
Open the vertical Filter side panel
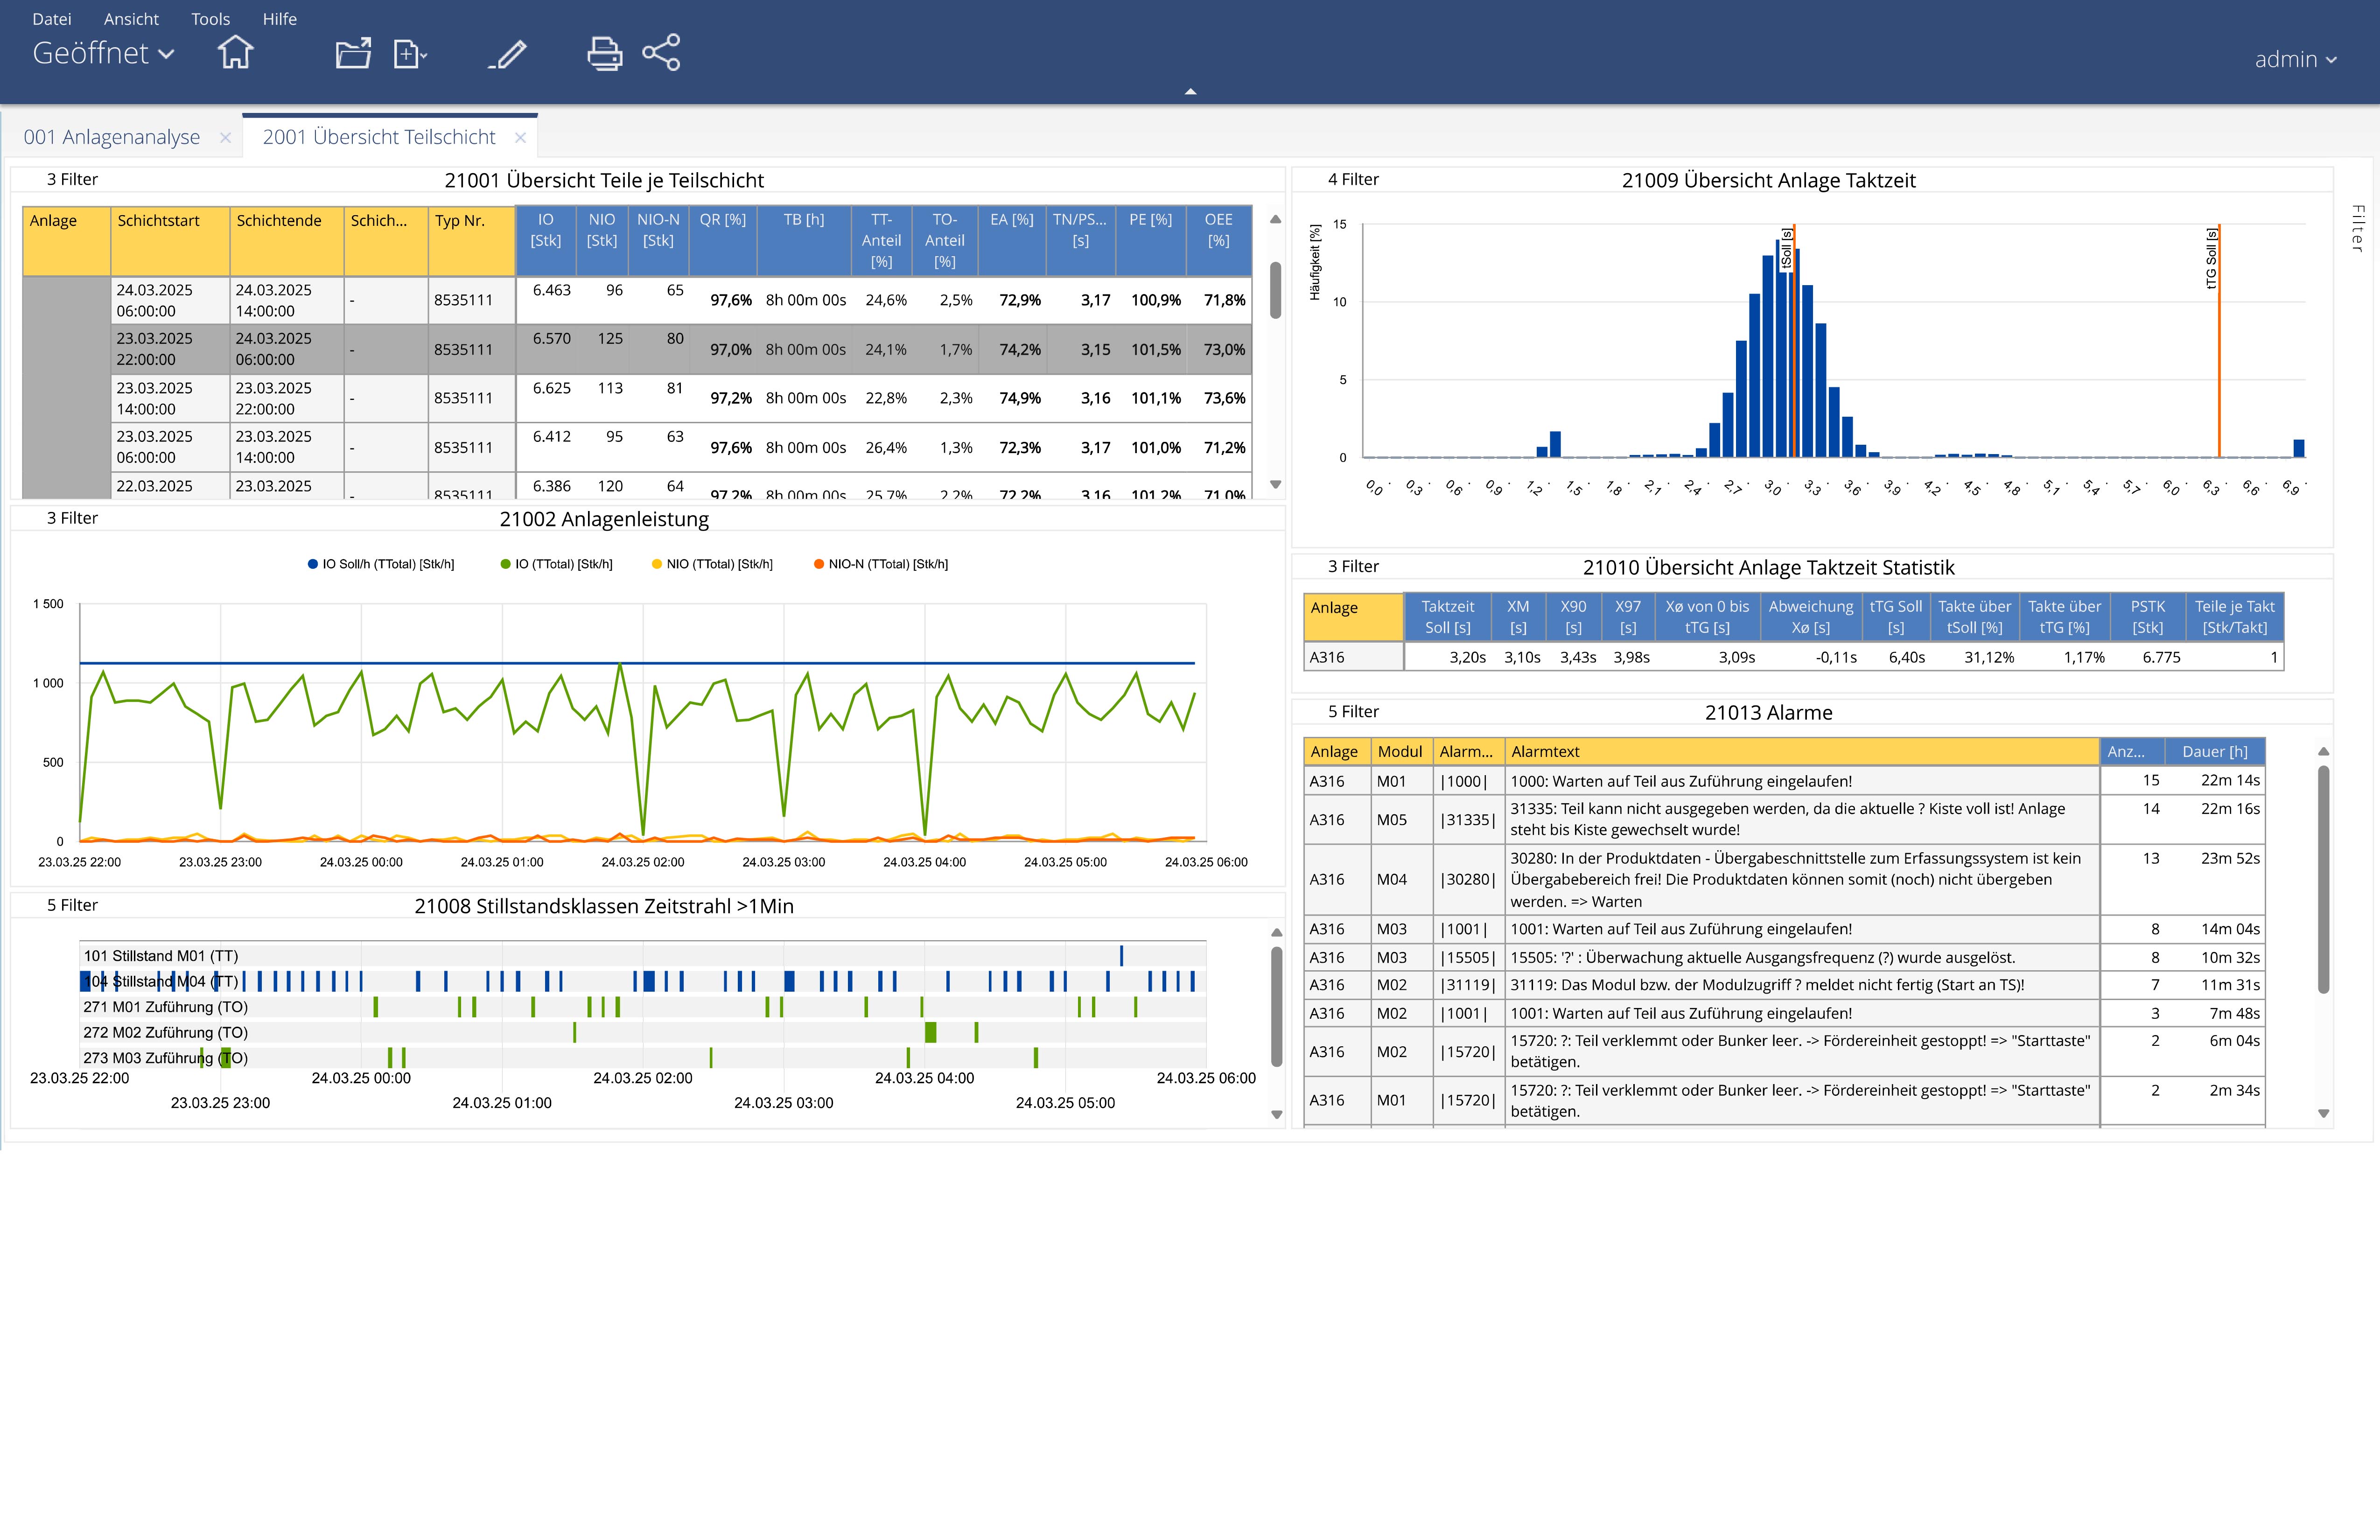[2357, 228]
